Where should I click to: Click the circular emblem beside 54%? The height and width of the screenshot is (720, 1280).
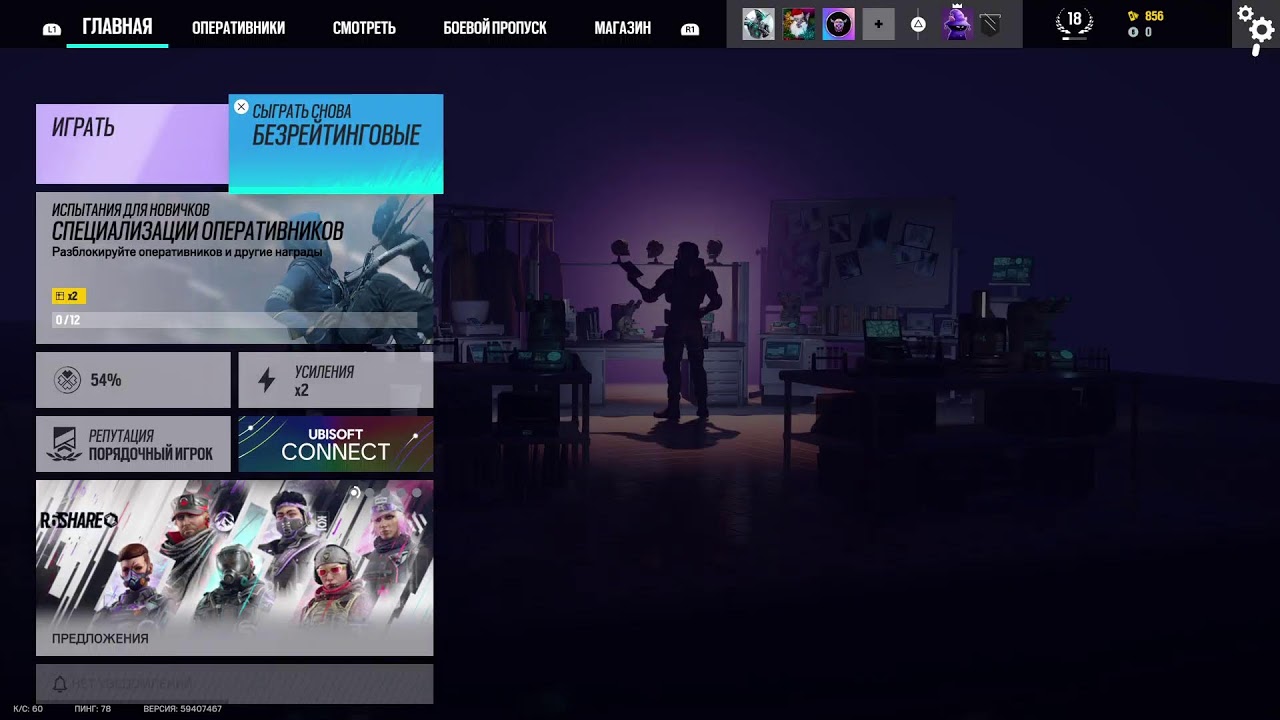67,380
